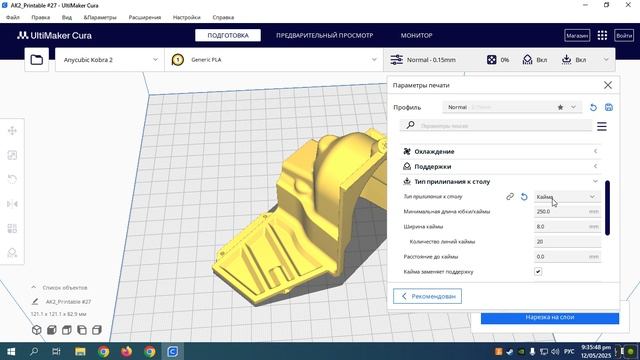Image resolution: width=640 pixels, height=360 pixels.
Task: Click the settings panel scrollbar
Action: [x=607, y=208]
